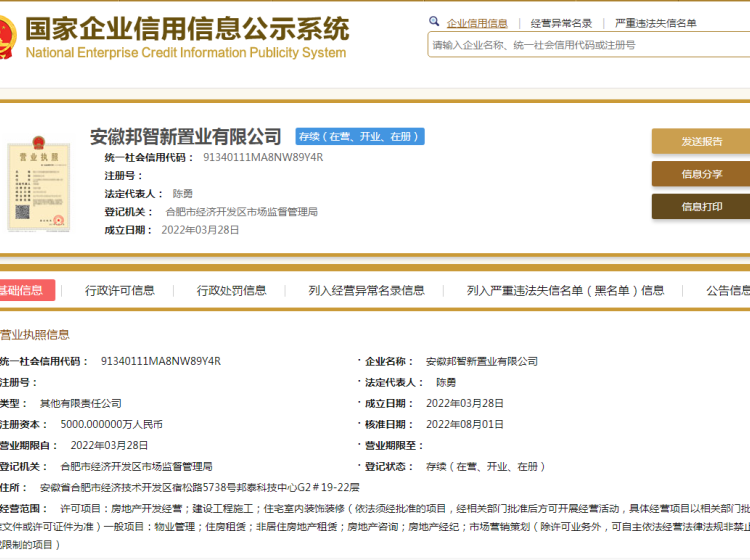This screenshot has width=750, height=560.
Task: Open the 列入严重违法失信名单(黑名单)信息 tab
Action: click(x=565, y=291)
